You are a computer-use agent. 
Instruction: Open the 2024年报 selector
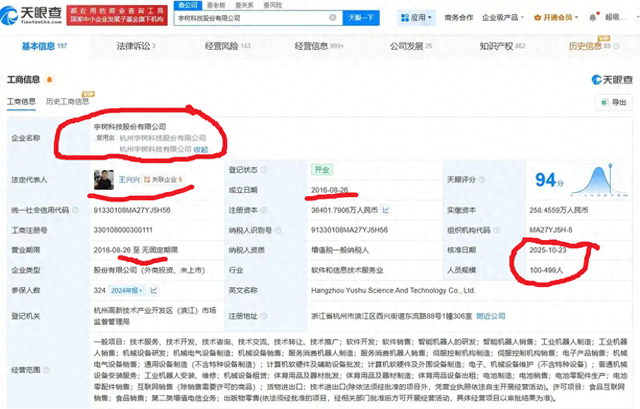pos(127,290)
